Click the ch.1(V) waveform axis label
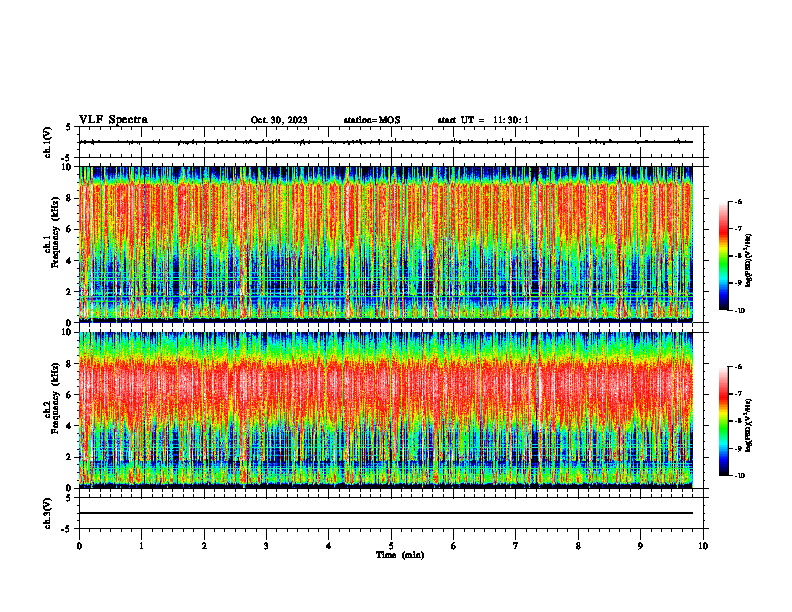Viewport: 792px width, 612px height. pos(47,142)
